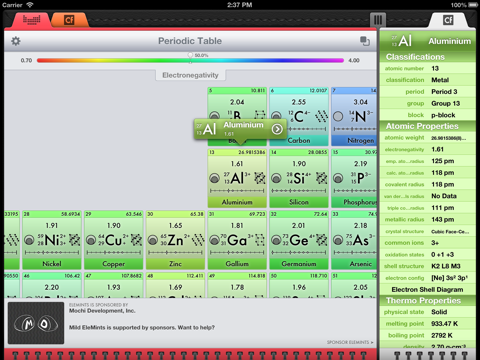
Task: Click the crystal structure icon on Aluminium tile
Action: [260, 178]
